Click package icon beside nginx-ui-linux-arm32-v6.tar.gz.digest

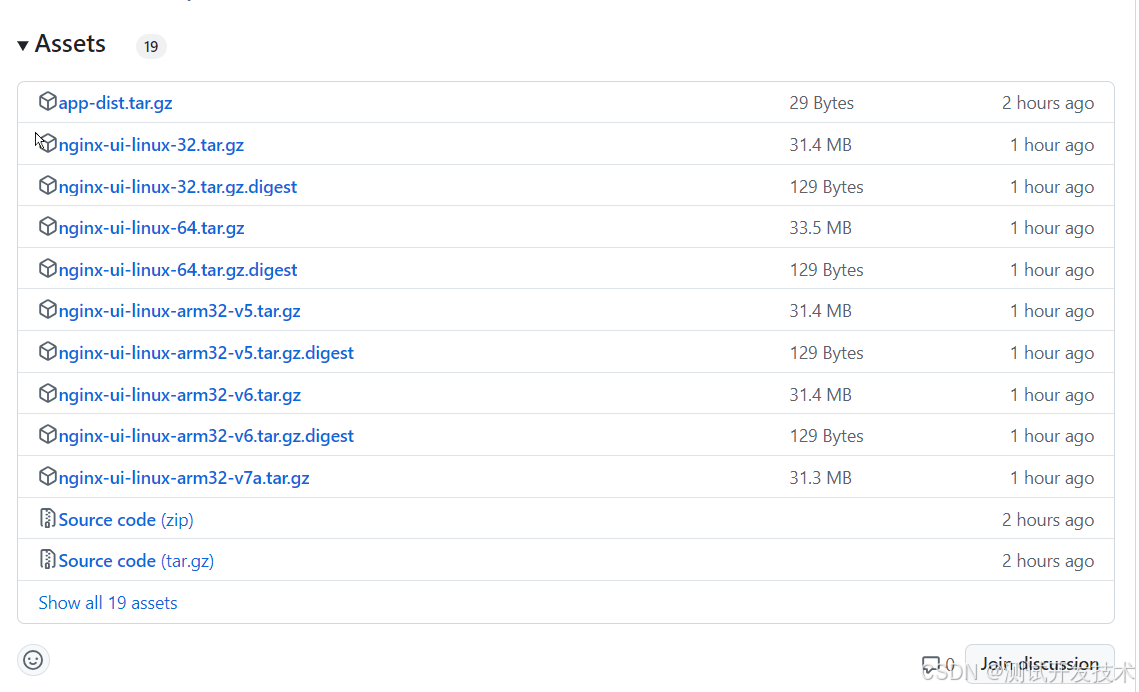pos(47,435)
